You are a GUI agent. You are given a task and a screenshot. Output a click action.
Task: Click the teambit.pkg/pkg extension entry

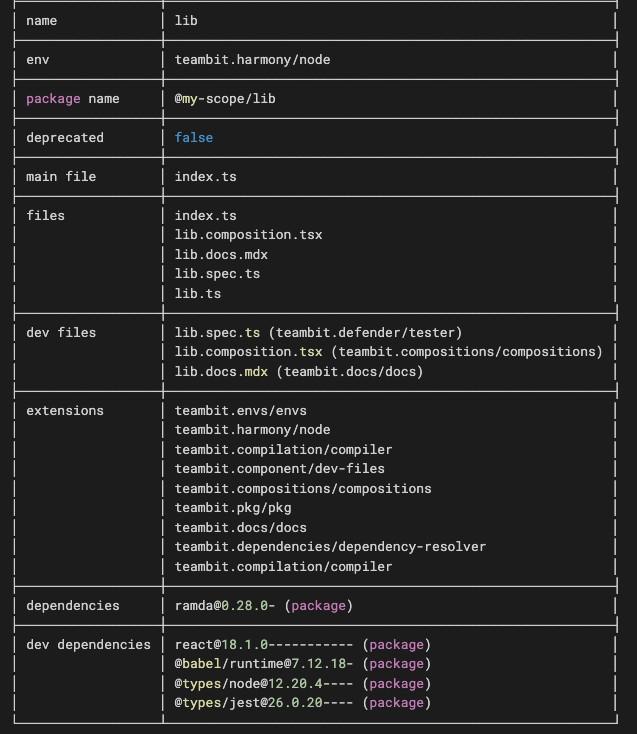coord(233,508)
